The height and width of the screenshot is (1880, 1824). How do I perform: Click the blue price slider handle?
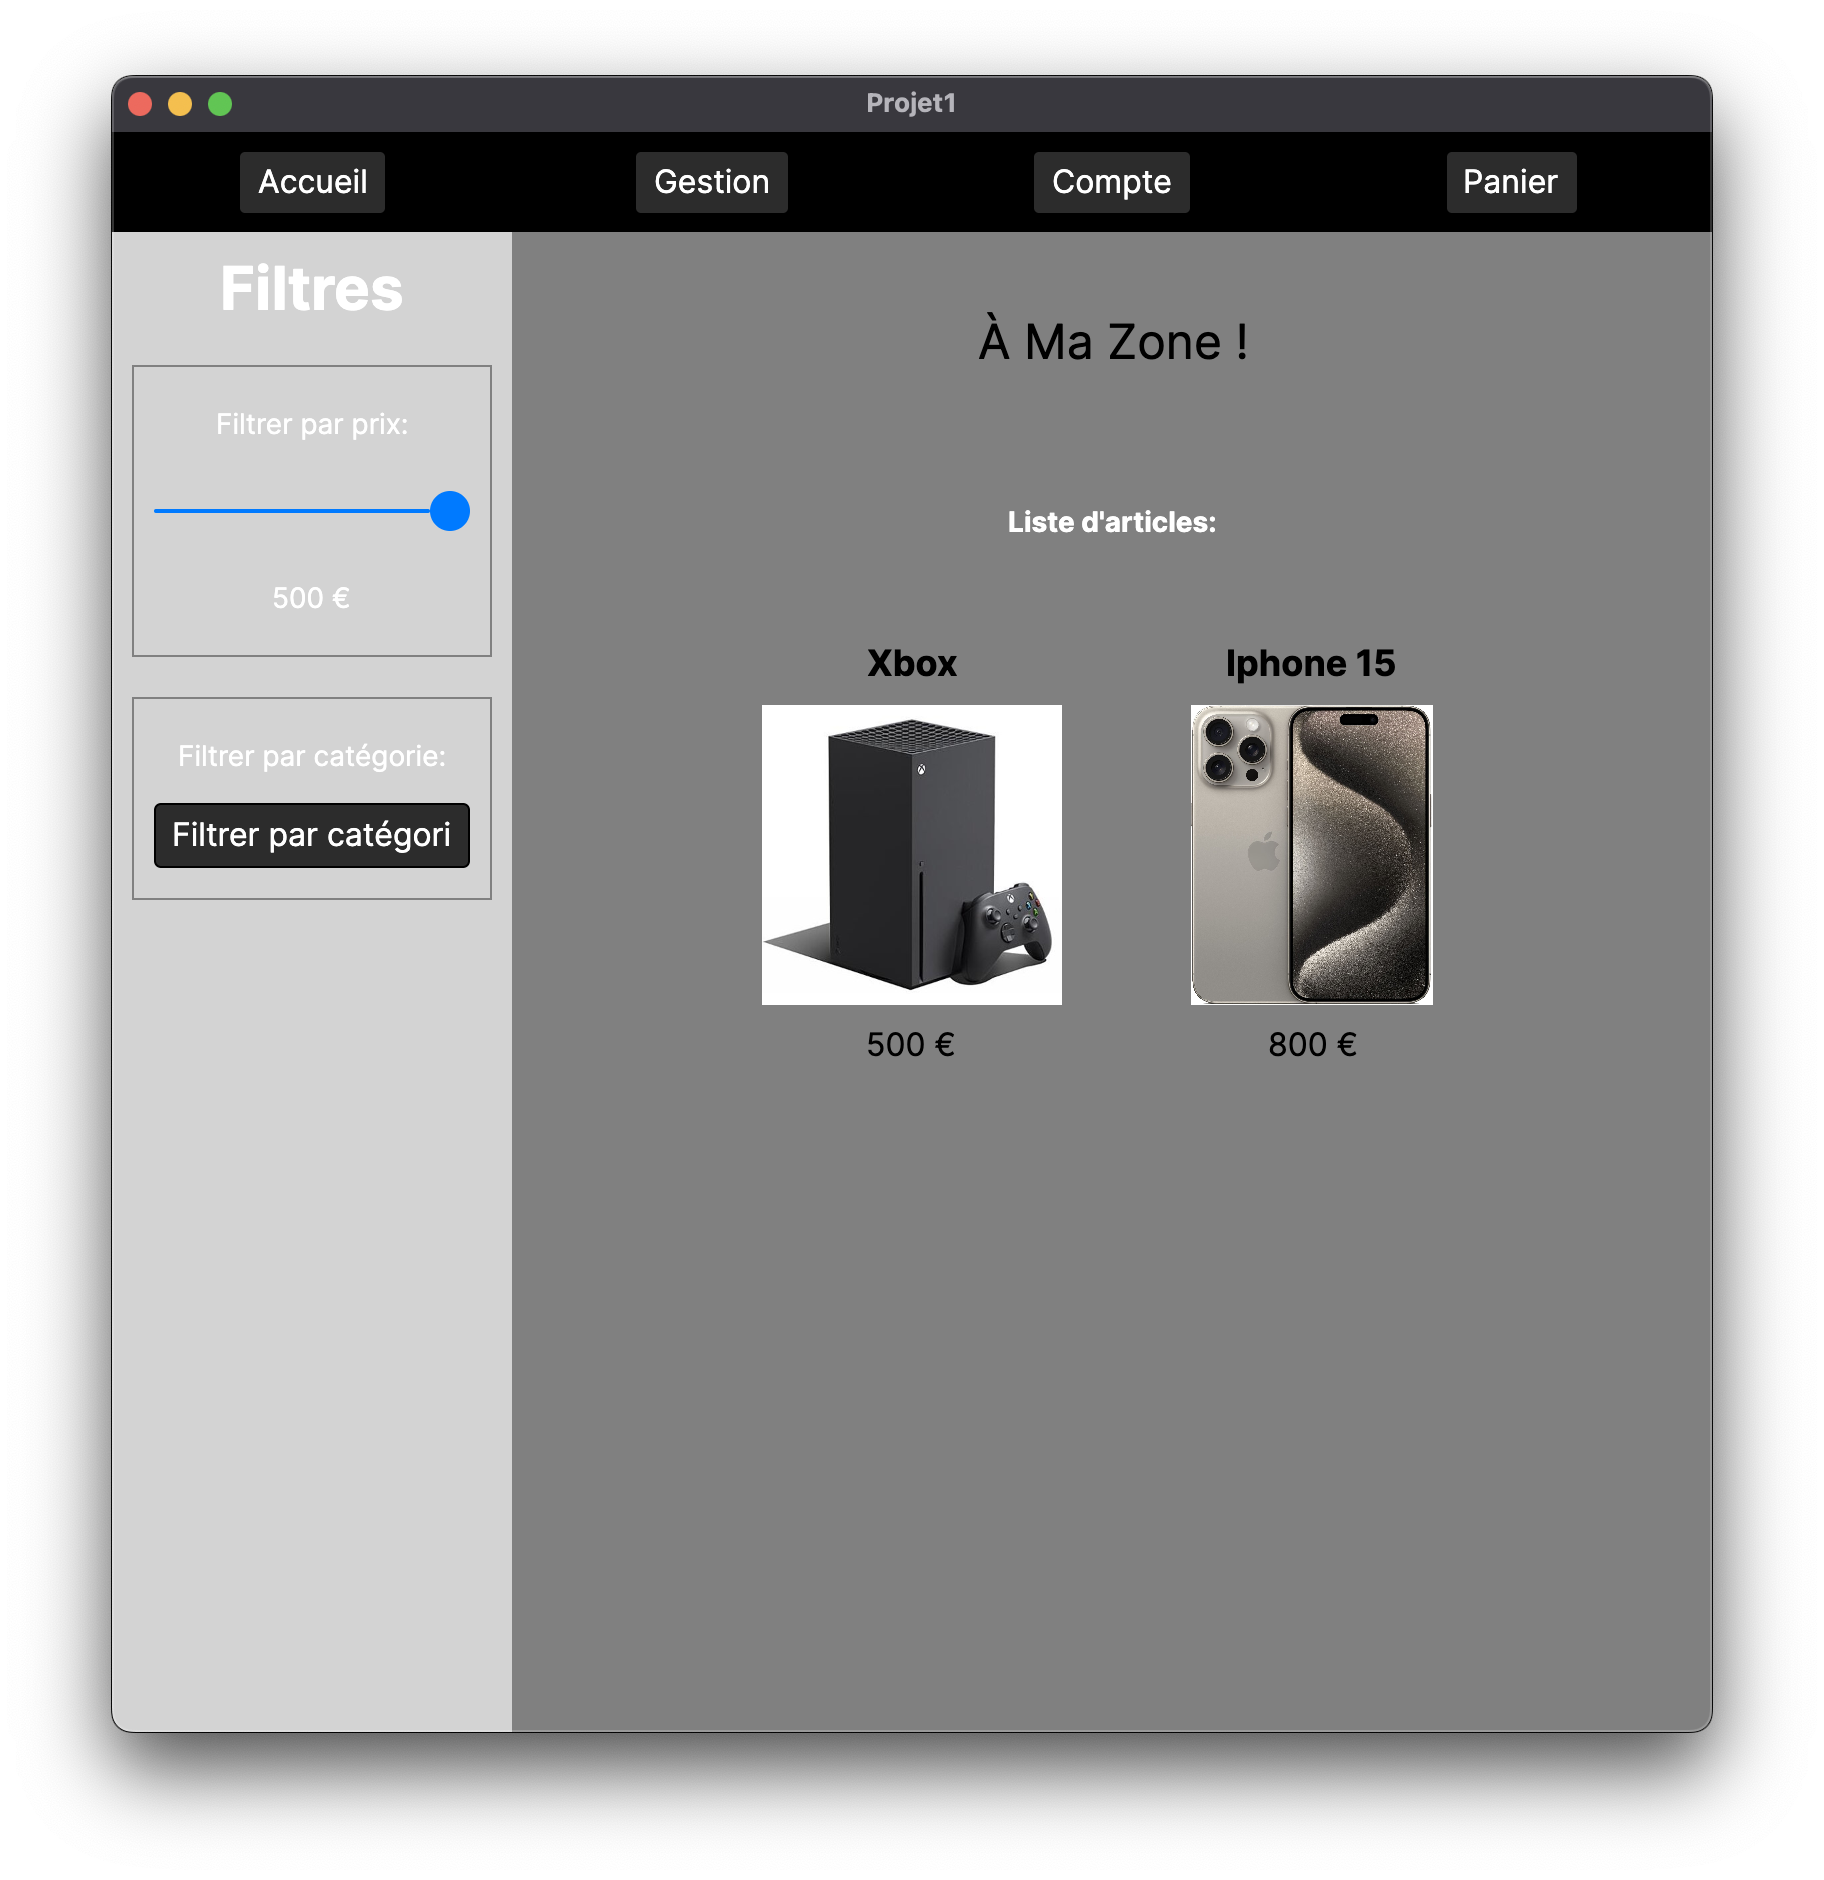[450, 511]
